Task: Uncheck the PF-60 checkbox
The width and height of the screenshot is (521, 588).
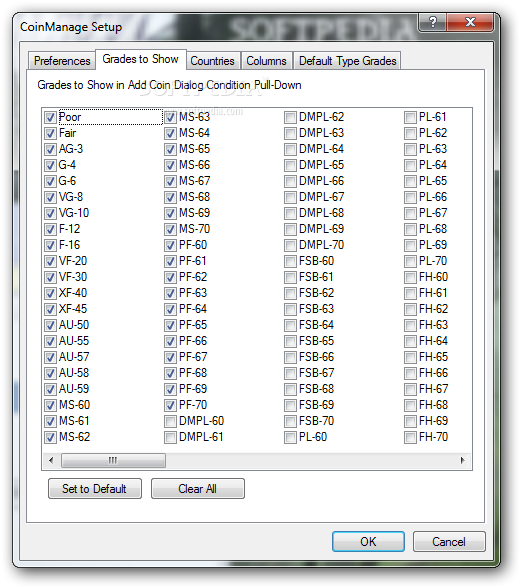Action: click(170, 245)
